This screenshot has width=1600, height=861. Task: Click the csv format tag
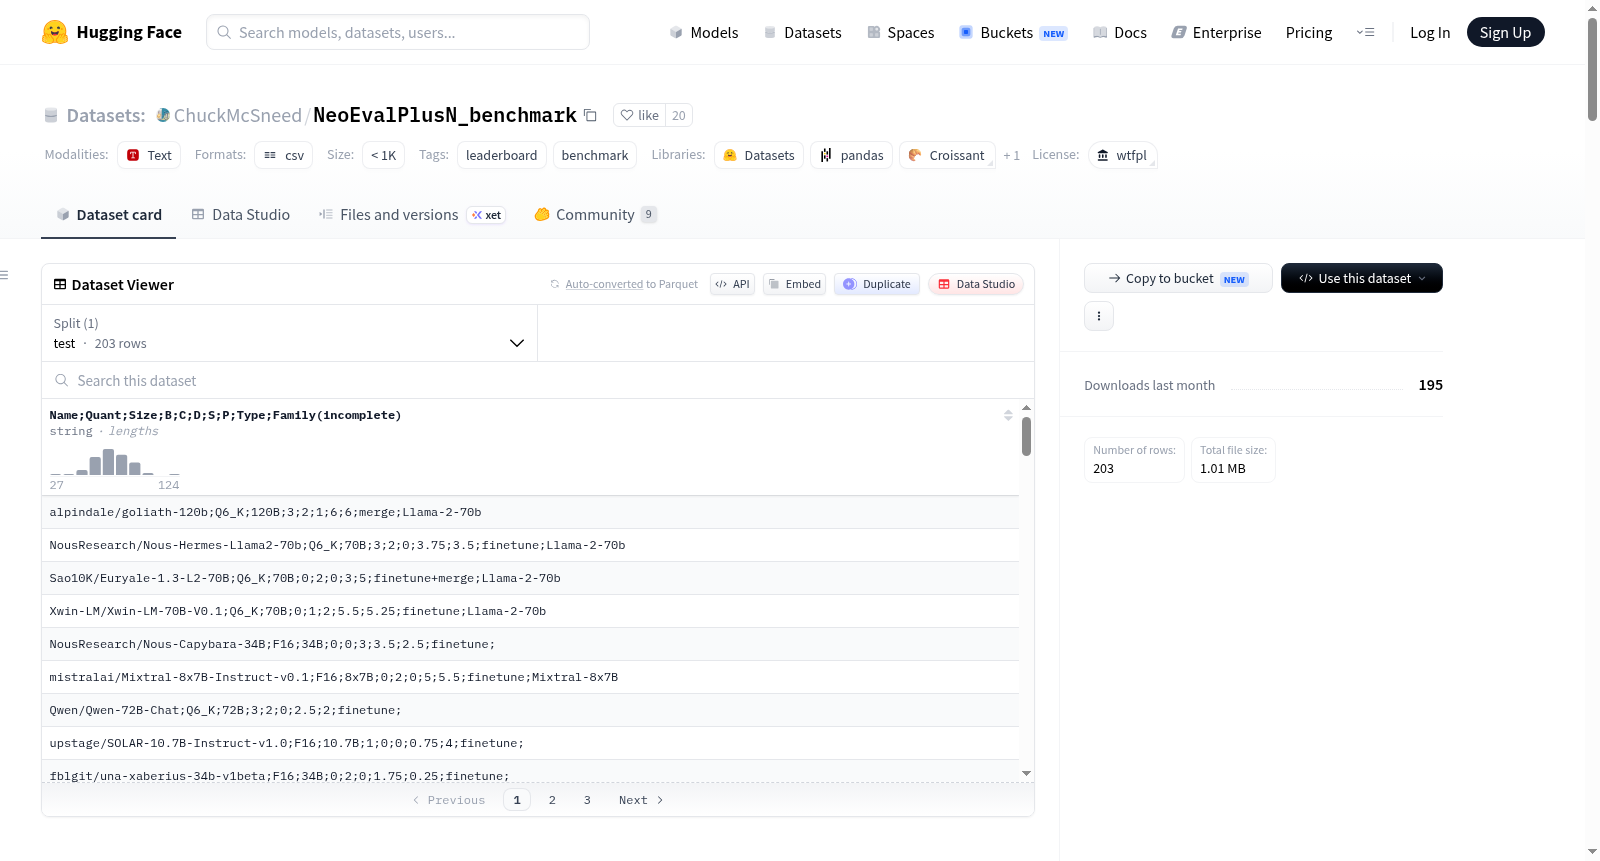point(284,155)
